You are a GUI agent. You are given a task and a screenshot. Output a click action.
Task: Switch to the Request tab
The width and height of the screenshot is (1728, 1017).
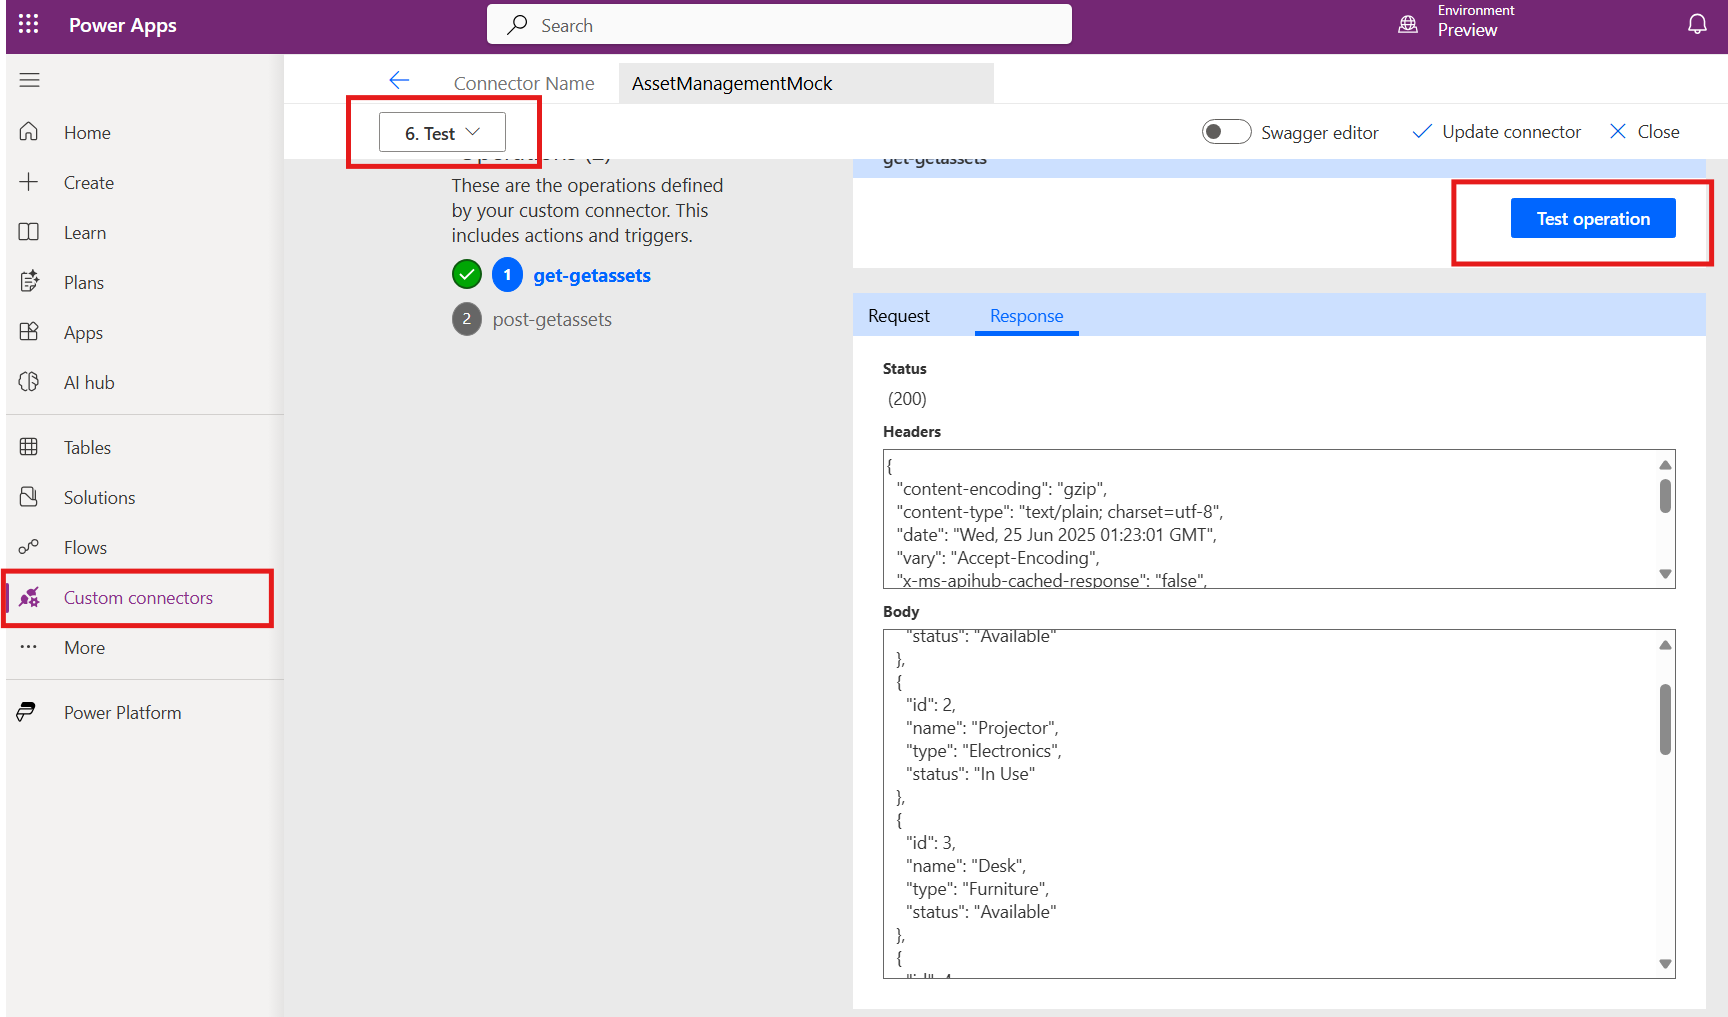point(898,315)
